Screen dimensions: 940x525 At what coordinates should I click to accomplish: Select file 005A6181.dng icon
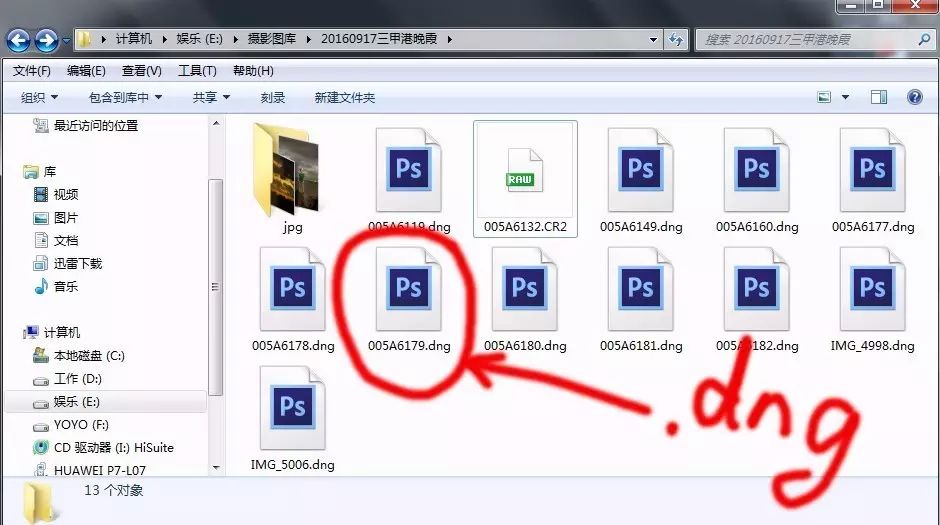pyautogui.click(x=641, y=289)
